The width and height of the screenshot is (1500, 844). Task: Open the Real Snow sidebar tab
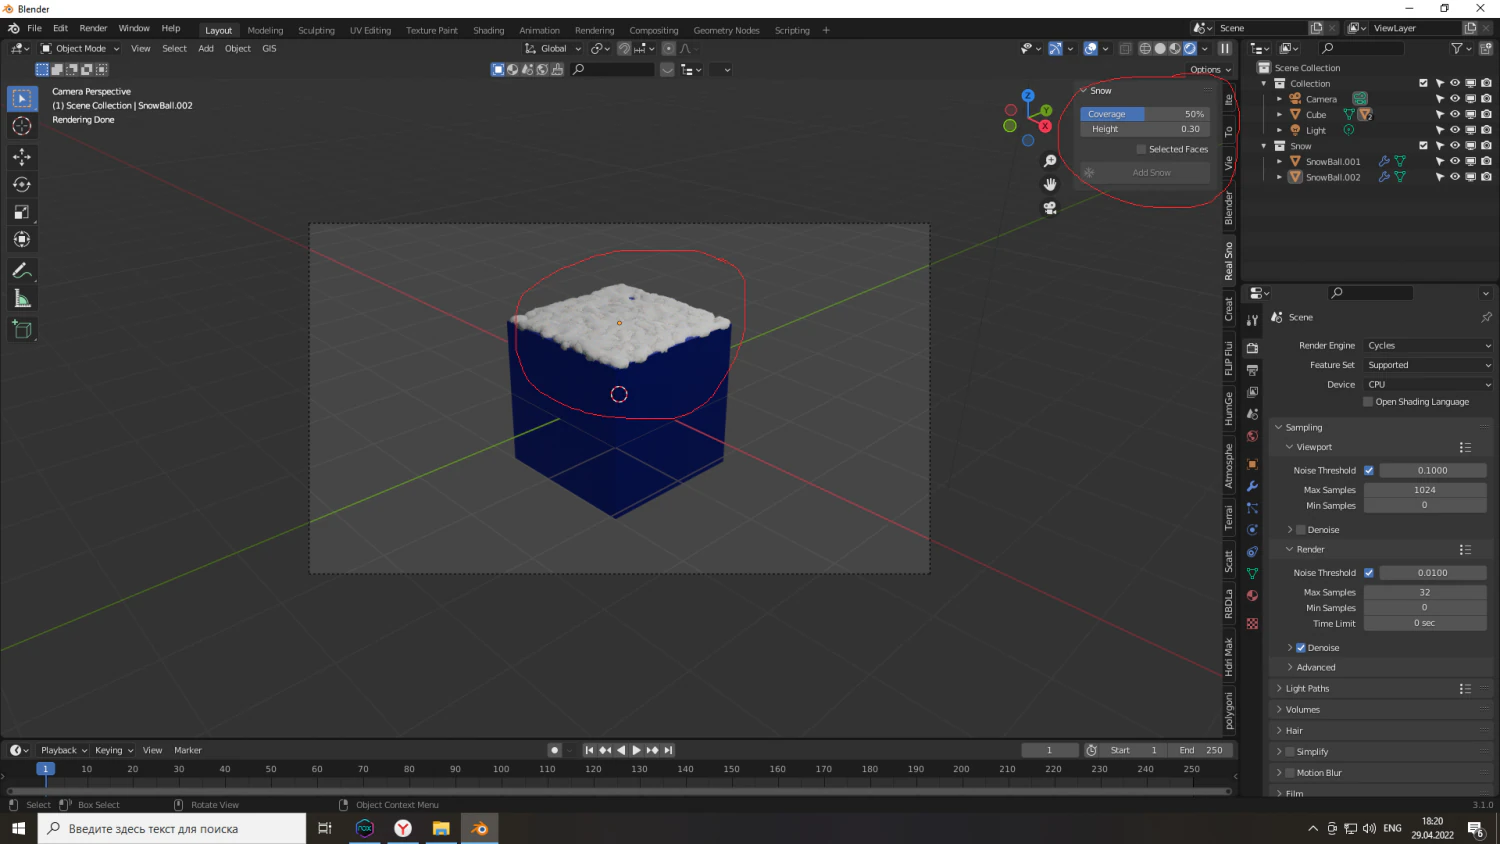click(1229, 261)
